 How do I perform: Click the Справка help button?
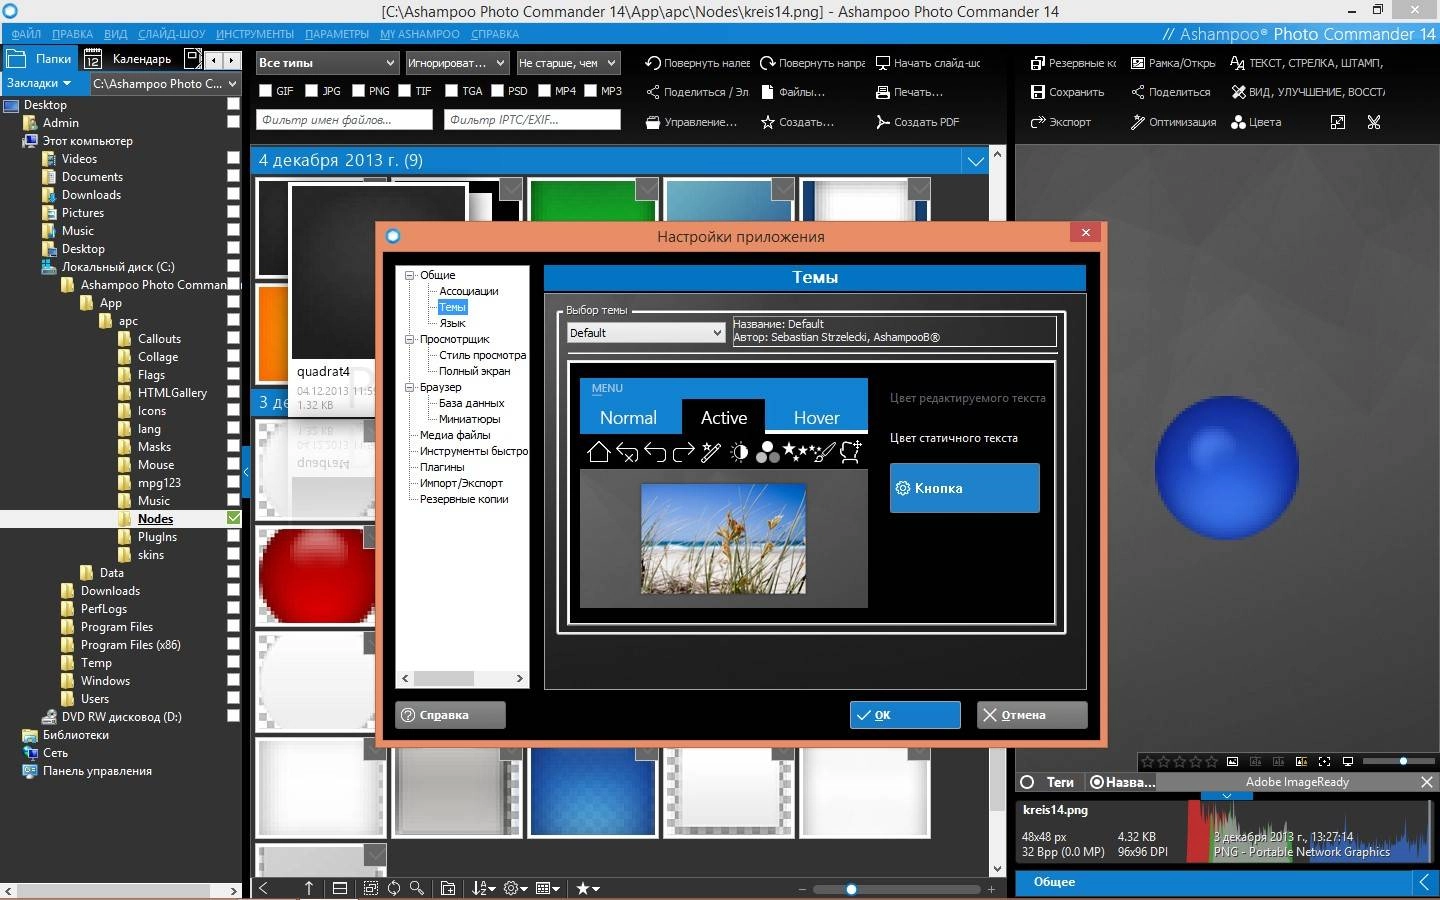pyautogui.click(x=450, y=715)
